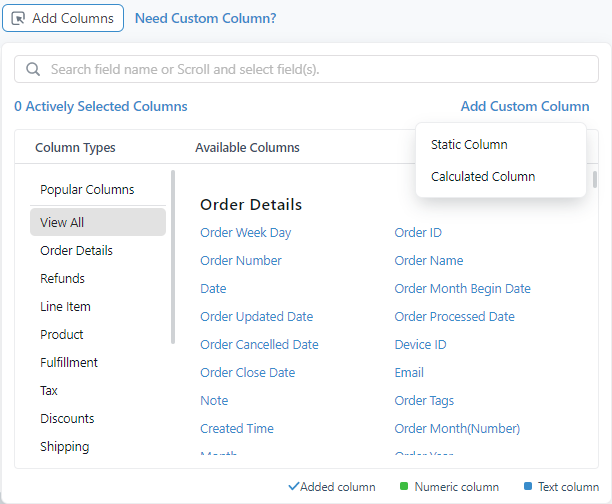Click the green Numeric column legend swatch

(404, 487)
